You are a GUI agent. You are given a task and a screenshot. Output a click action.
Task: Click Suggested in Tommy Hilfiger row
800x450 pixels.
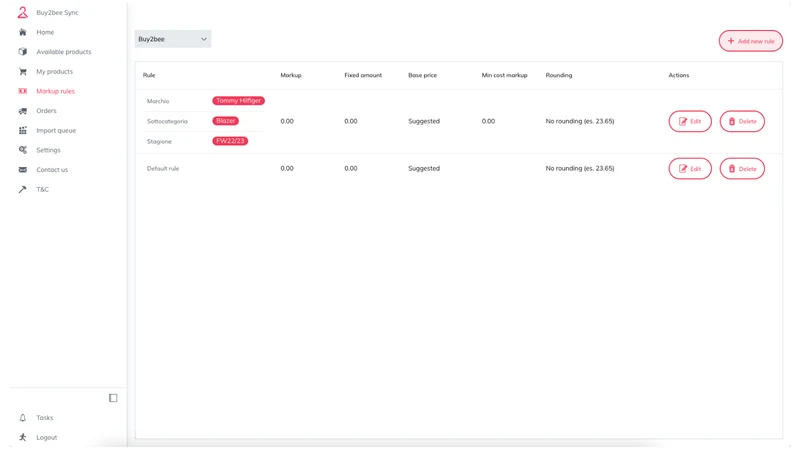click(423, 121)
